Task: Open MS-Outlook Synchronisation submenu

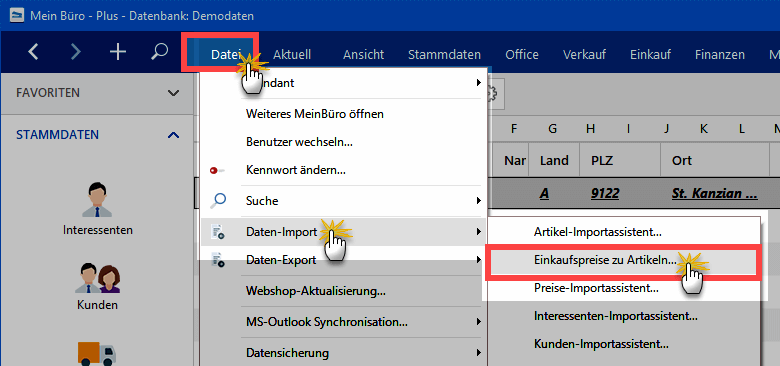Action: tap(344, 322)
